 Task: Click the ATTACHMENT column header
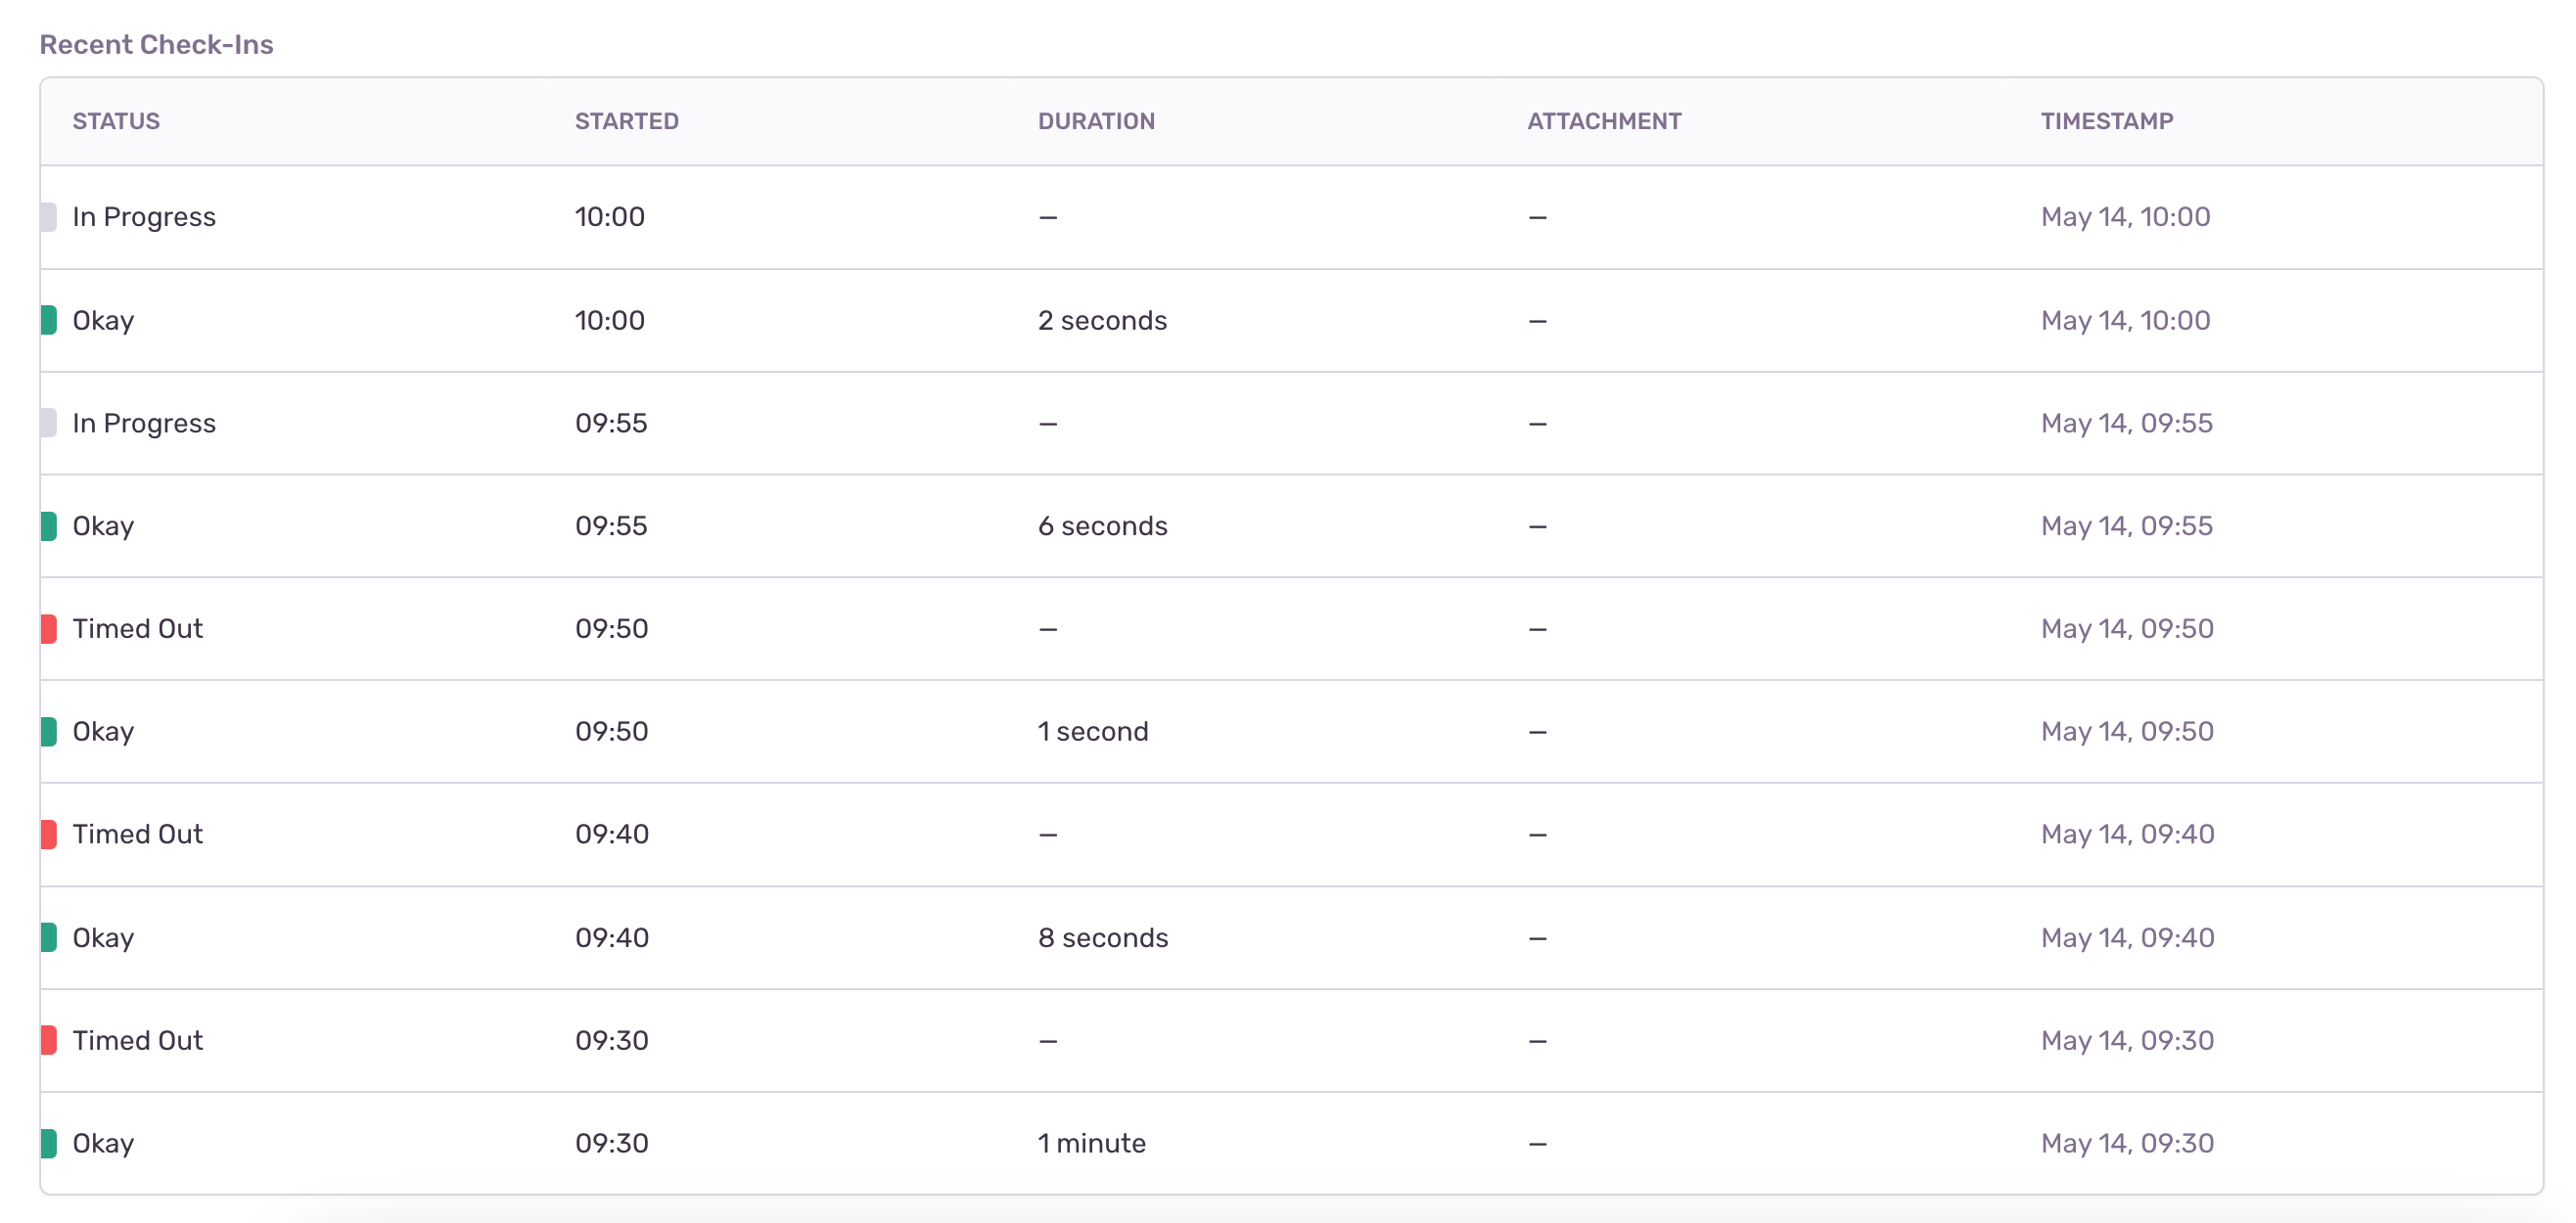point(1604,120)
